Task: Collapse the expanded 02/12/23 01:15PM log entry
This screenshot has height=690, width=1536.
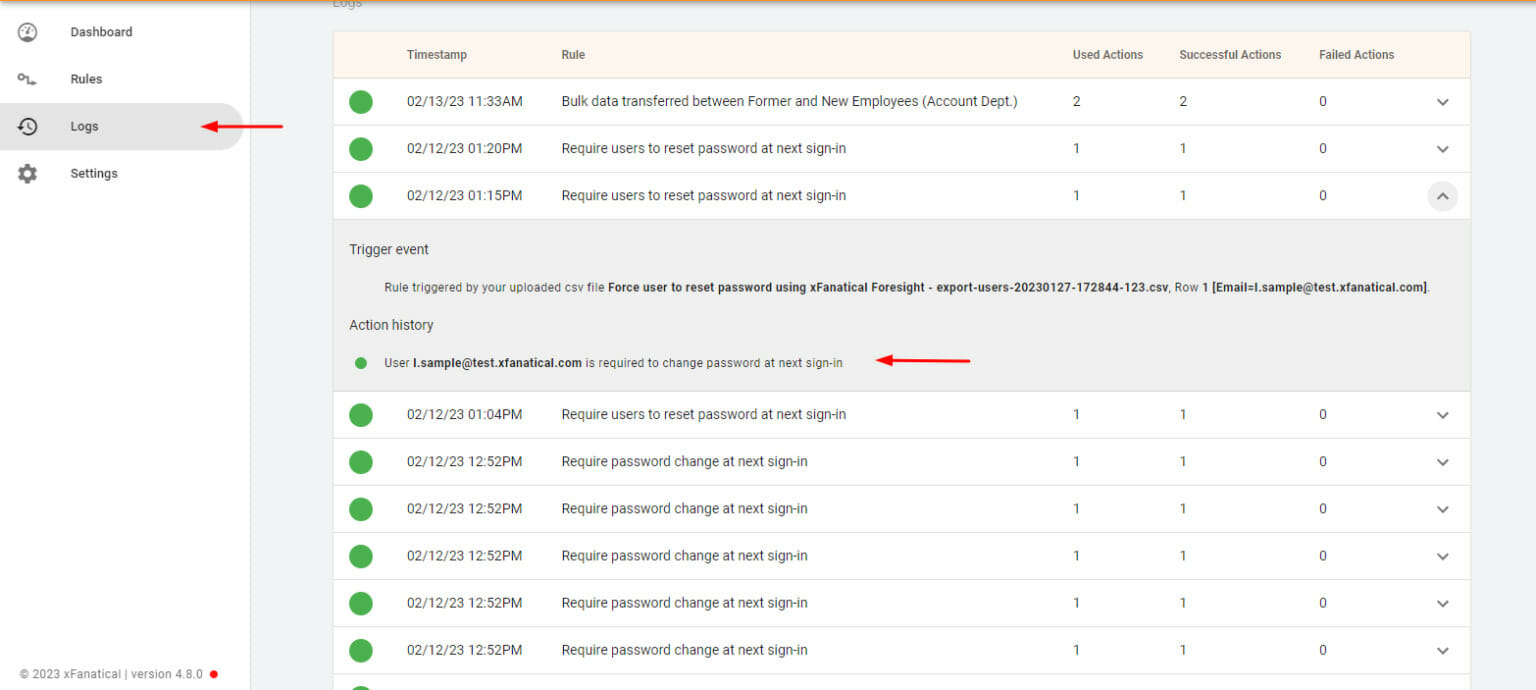Action: (x=1442, y=196)
